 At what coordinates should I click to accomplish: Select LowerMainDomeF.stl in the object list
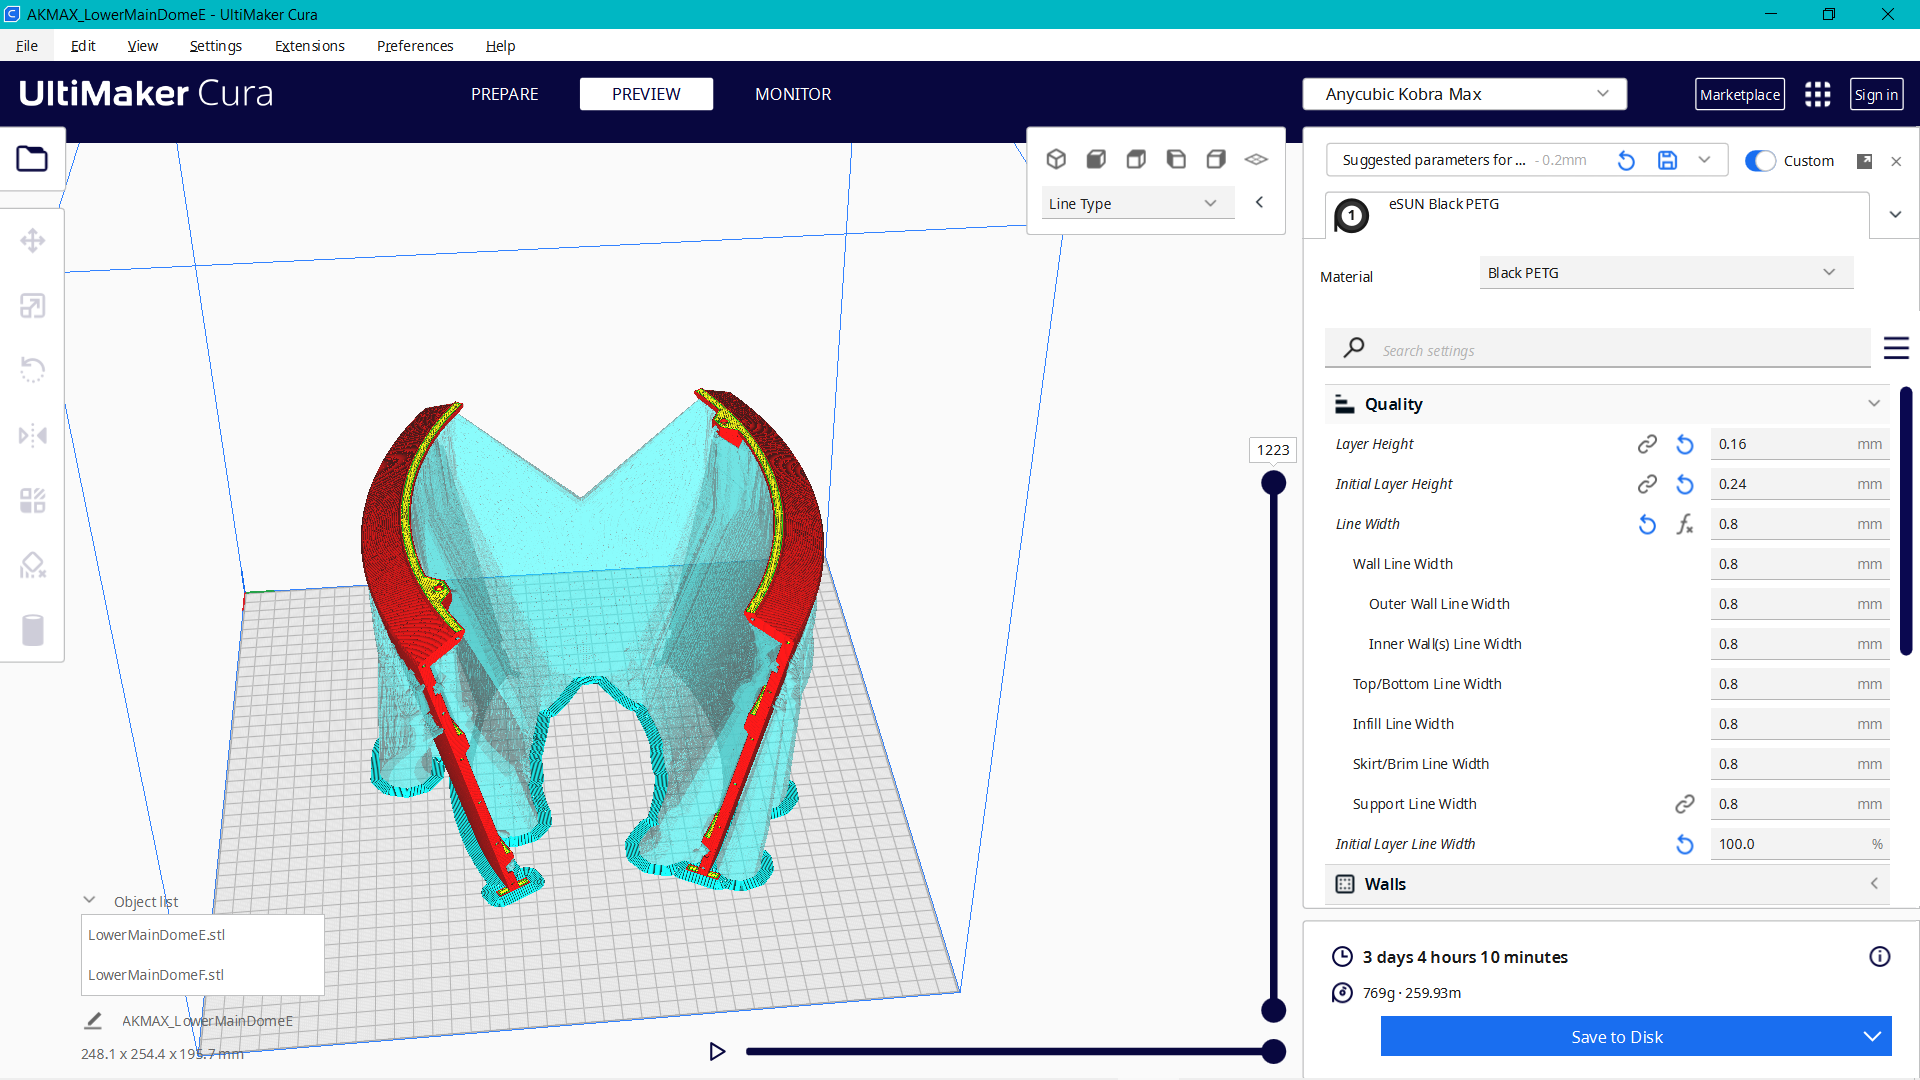(155, 975)
